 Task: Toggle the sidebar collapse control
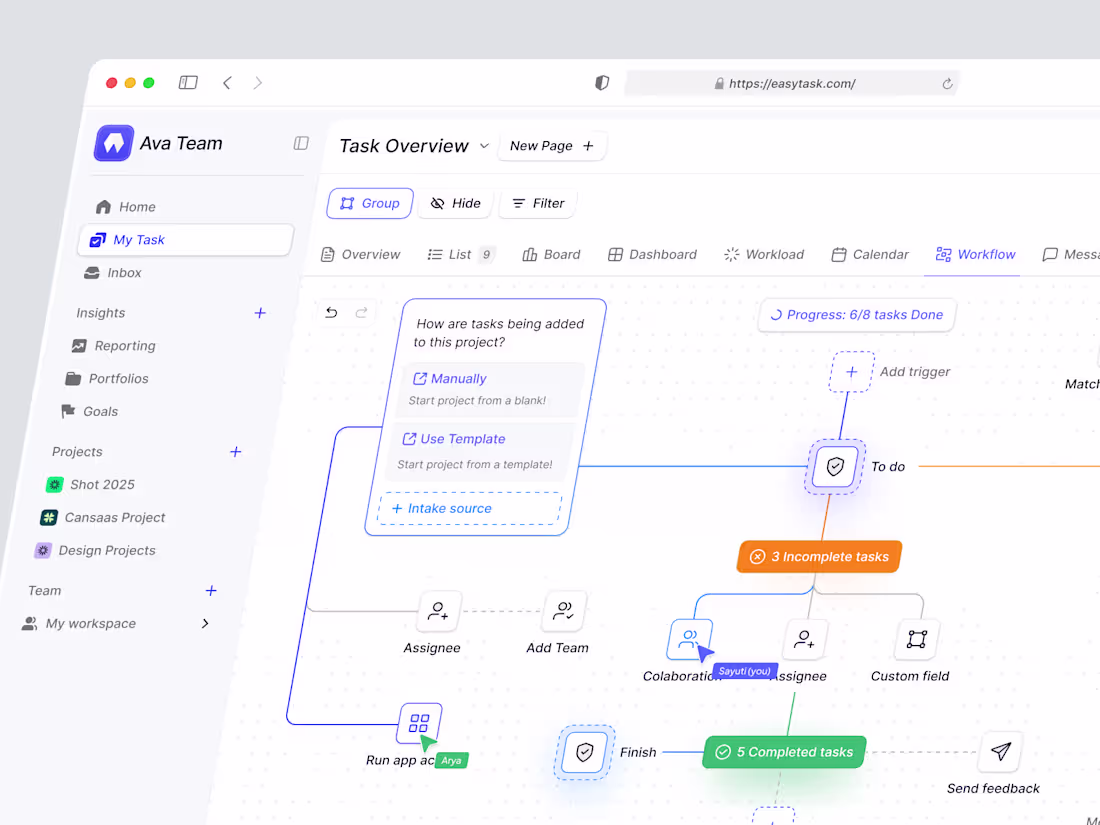tap(300, 143)
